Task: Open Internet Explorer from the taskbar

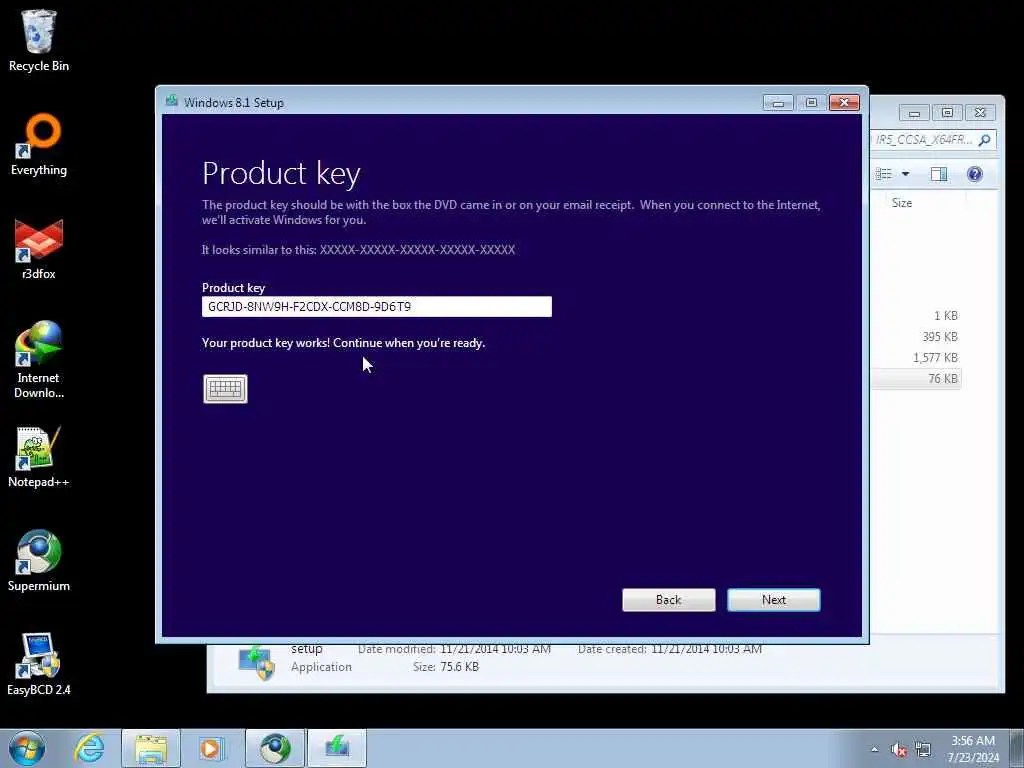Action: 89,748
